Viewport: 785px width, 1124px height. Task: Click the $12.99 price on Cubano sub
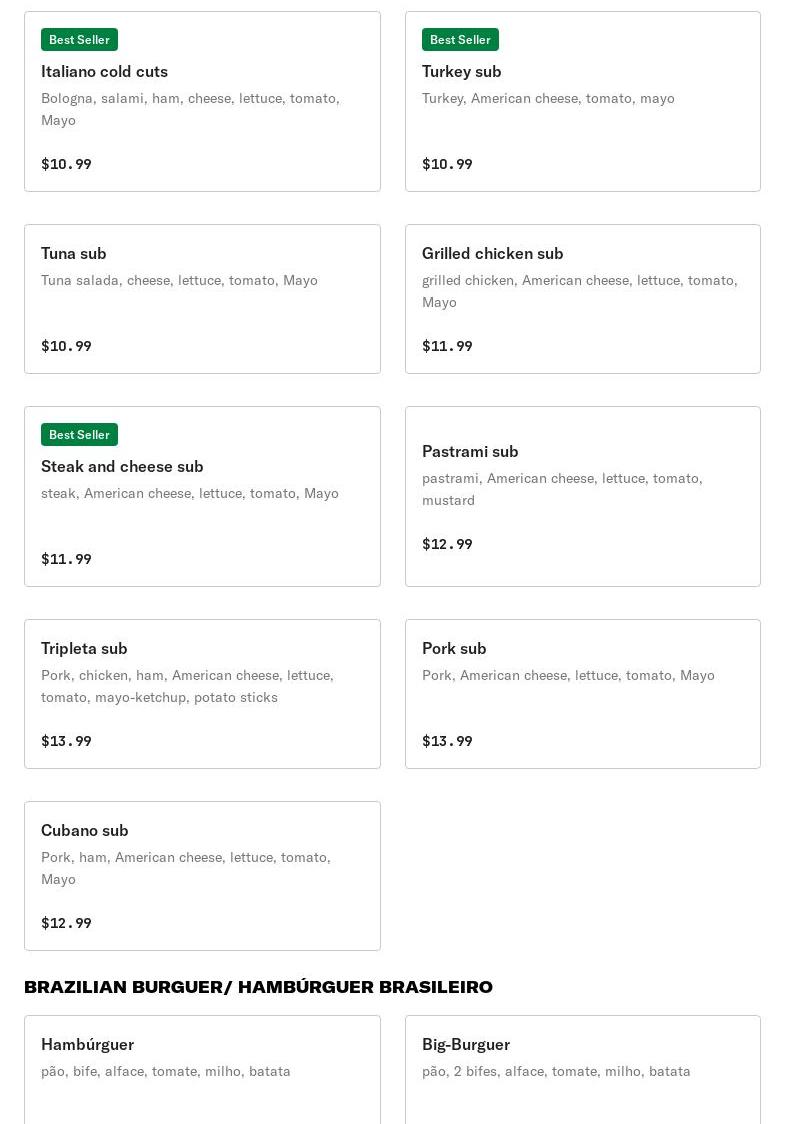[66, 924]
